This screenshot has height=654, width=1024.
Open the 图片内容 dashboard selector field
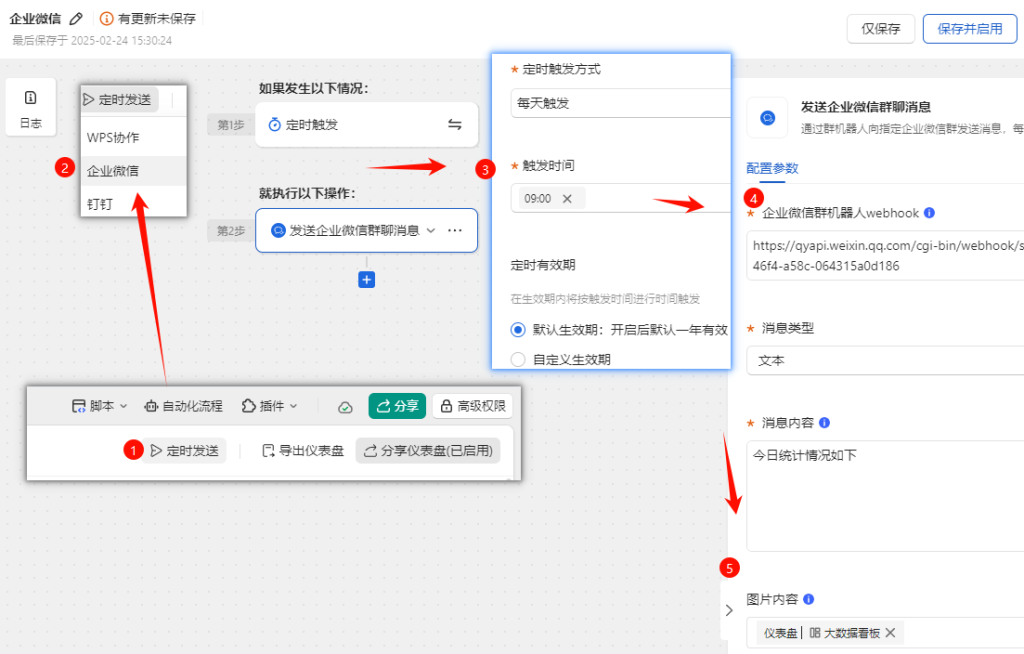tap(885, 632)
